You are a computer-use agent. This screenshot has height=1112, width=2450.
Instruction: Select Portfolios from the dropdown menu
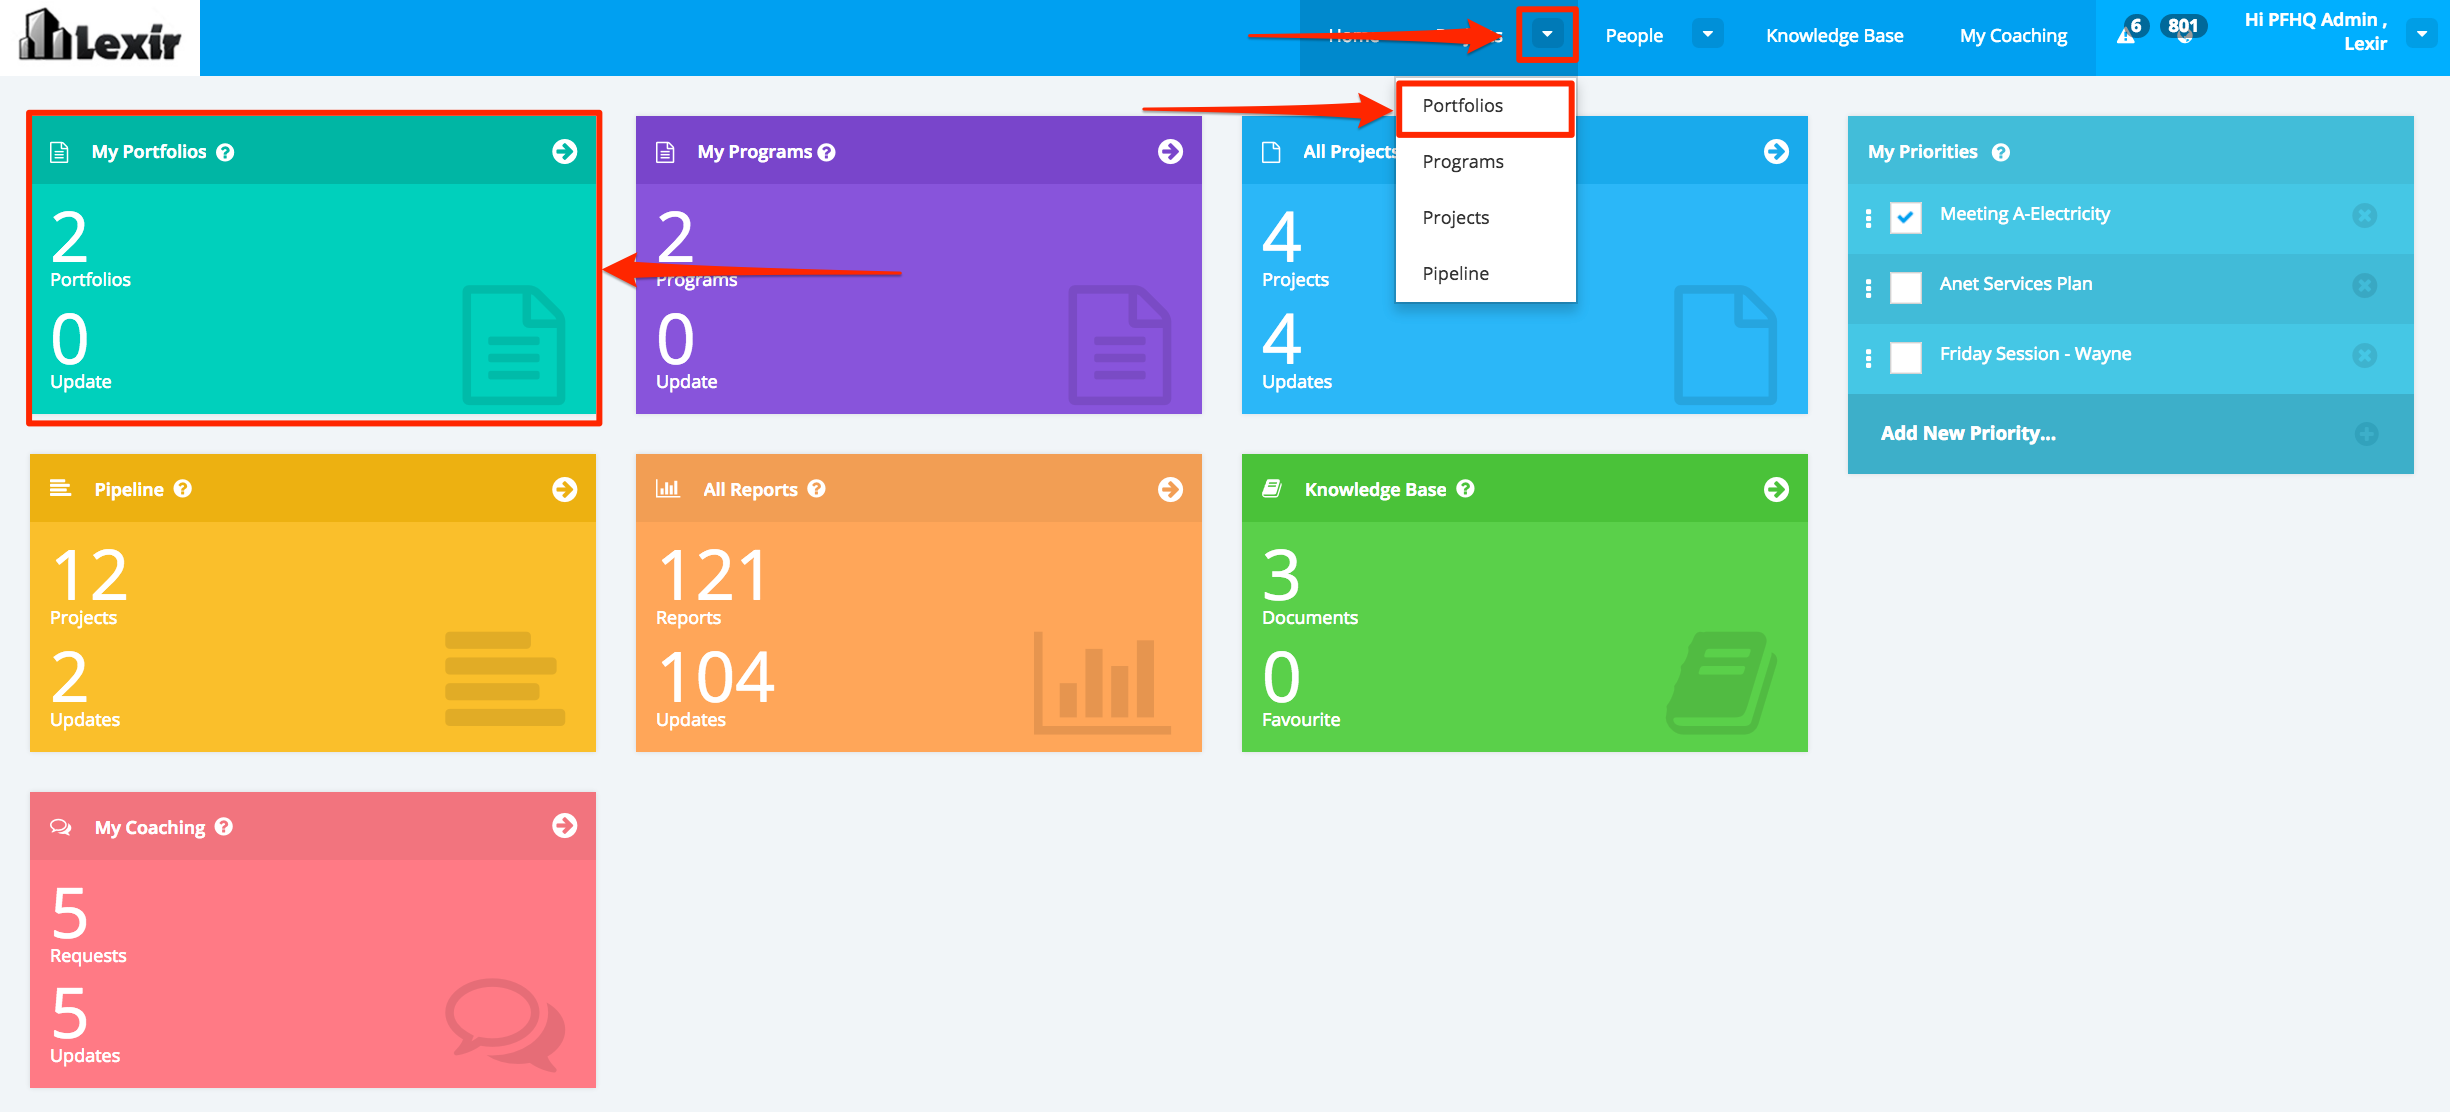point(1463,106)
